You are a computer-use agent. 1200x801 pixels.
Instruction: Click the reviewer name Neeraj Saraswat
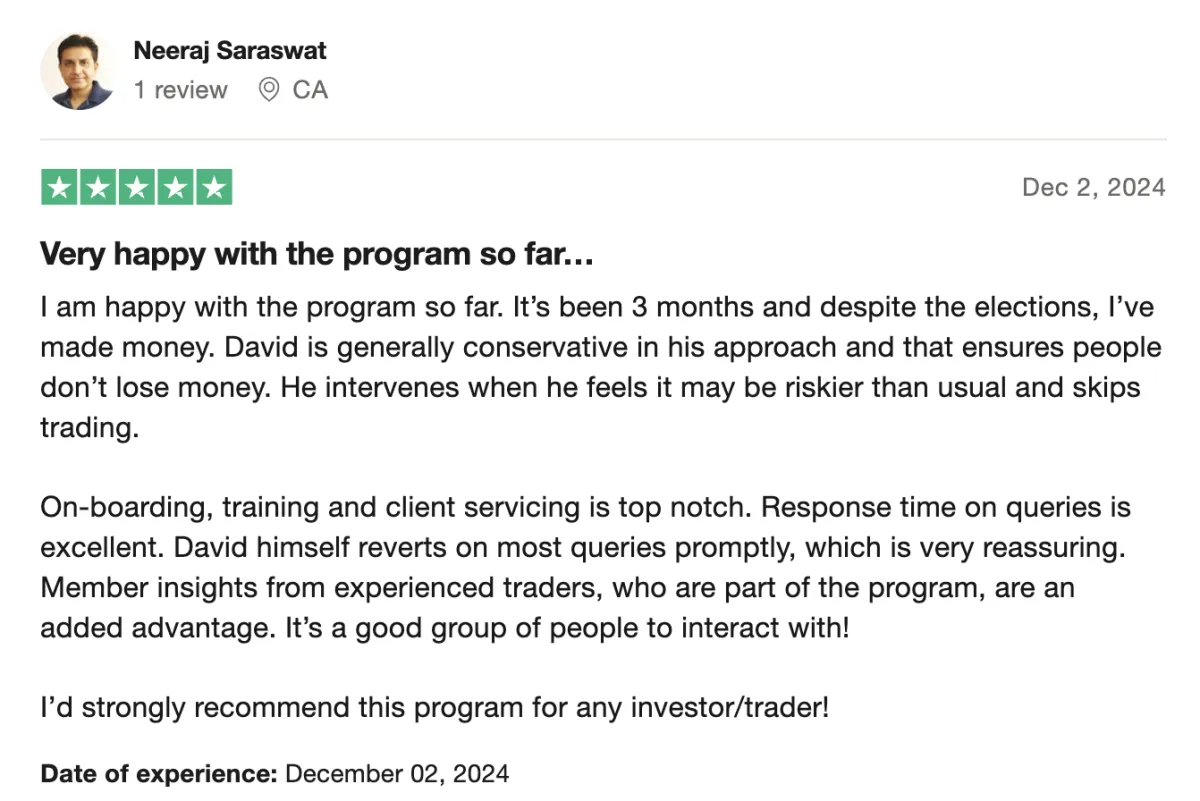pos(230,50)
